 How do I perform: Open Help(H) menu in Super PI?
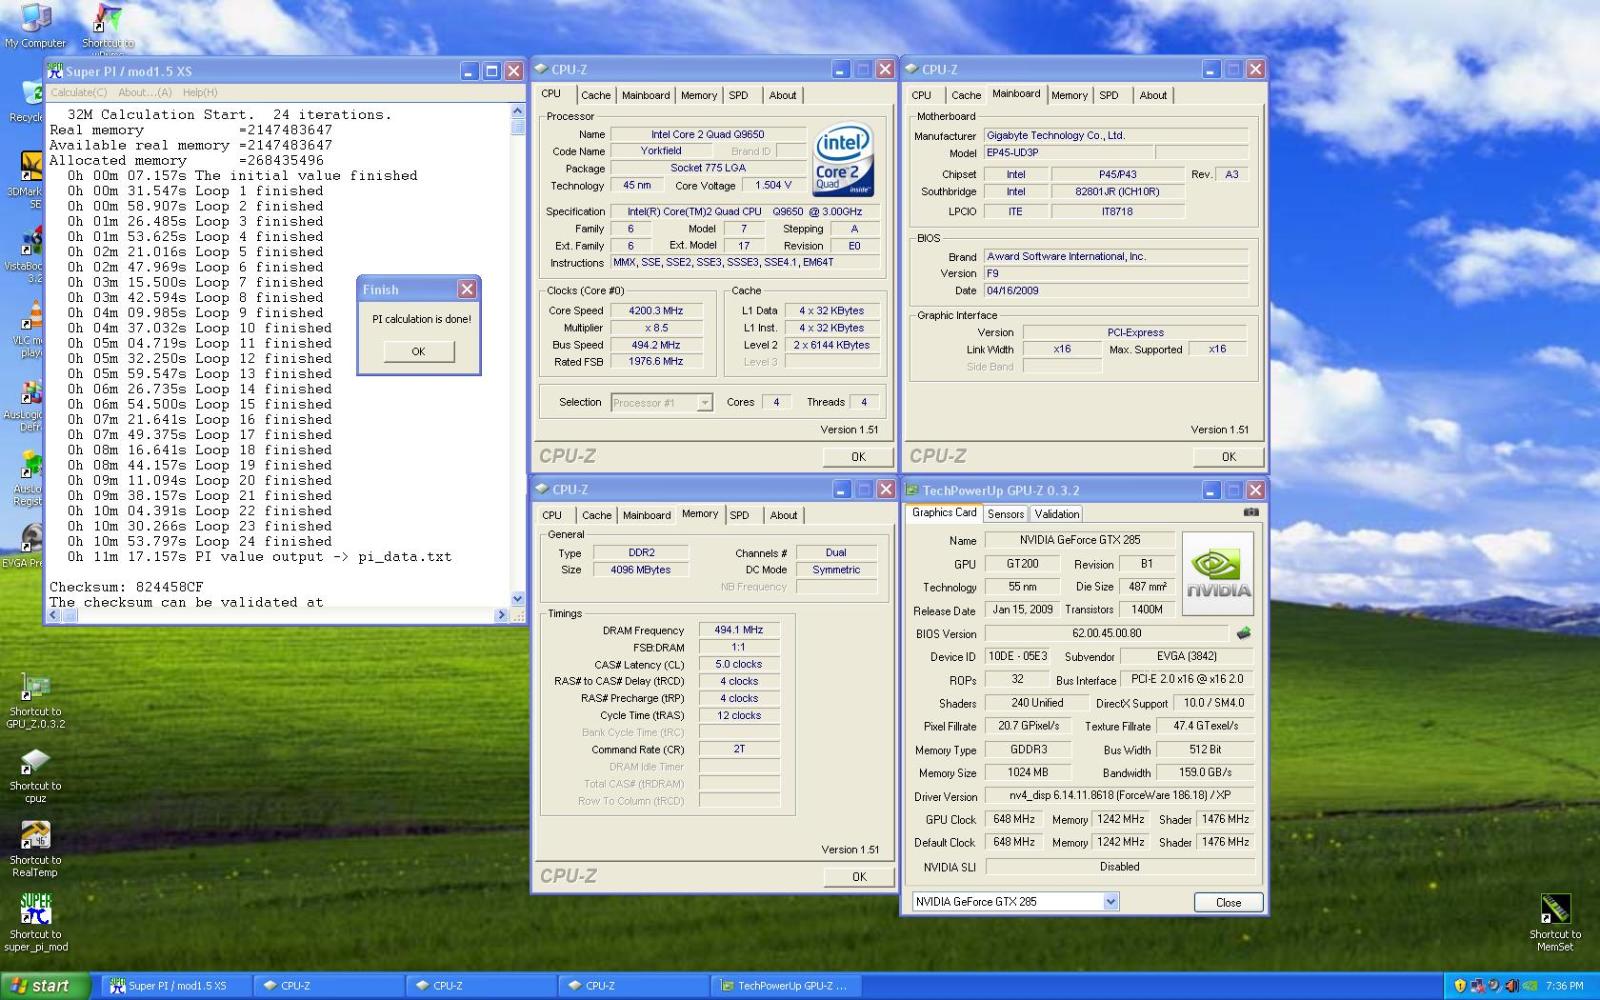click(200, 92)
